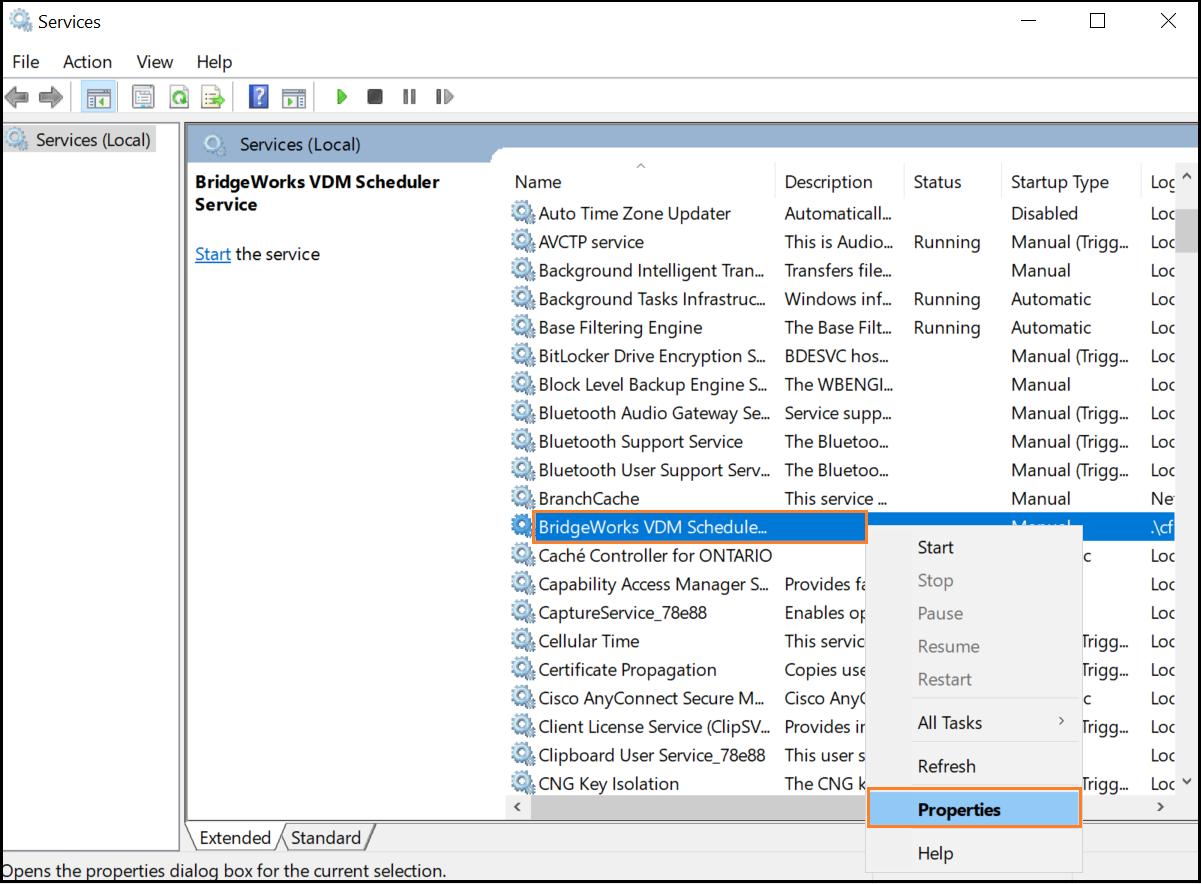Image resolution: width=1201 pixels, height=884 pixels.
Task: Click the Properties toolbar icon
Action: coord(143,97)
